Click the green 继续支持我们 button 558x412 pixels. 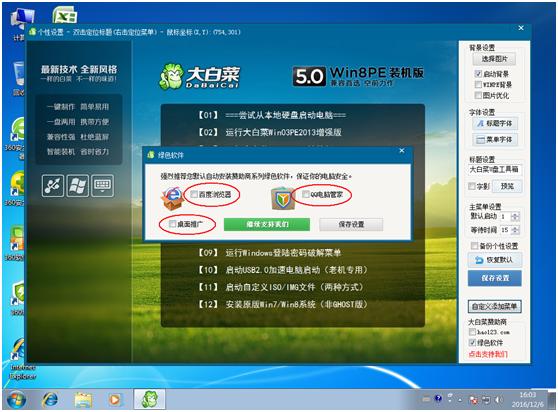(267, 224)
